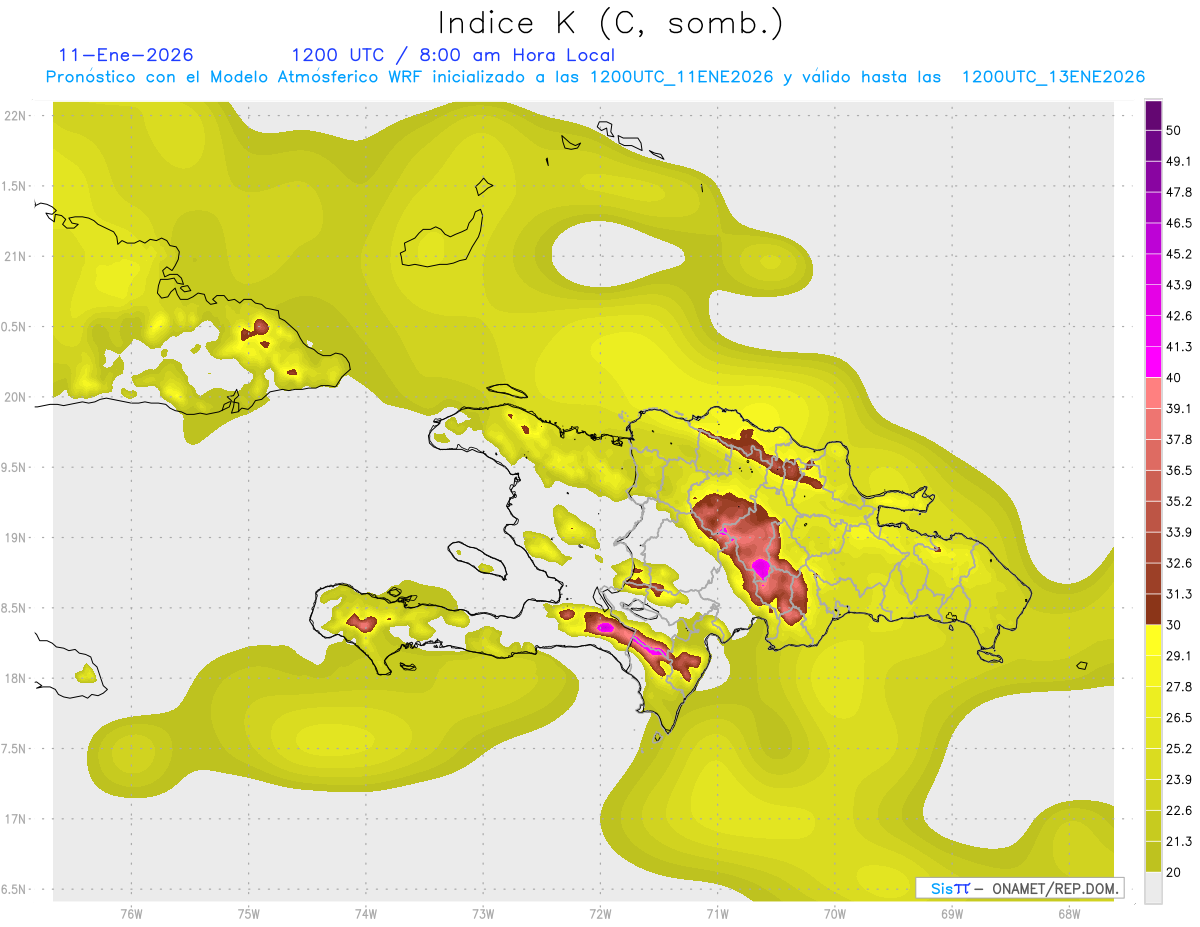Click the legend value "20"
This screenshot has width=1200, height=927.
(1174, 872)
